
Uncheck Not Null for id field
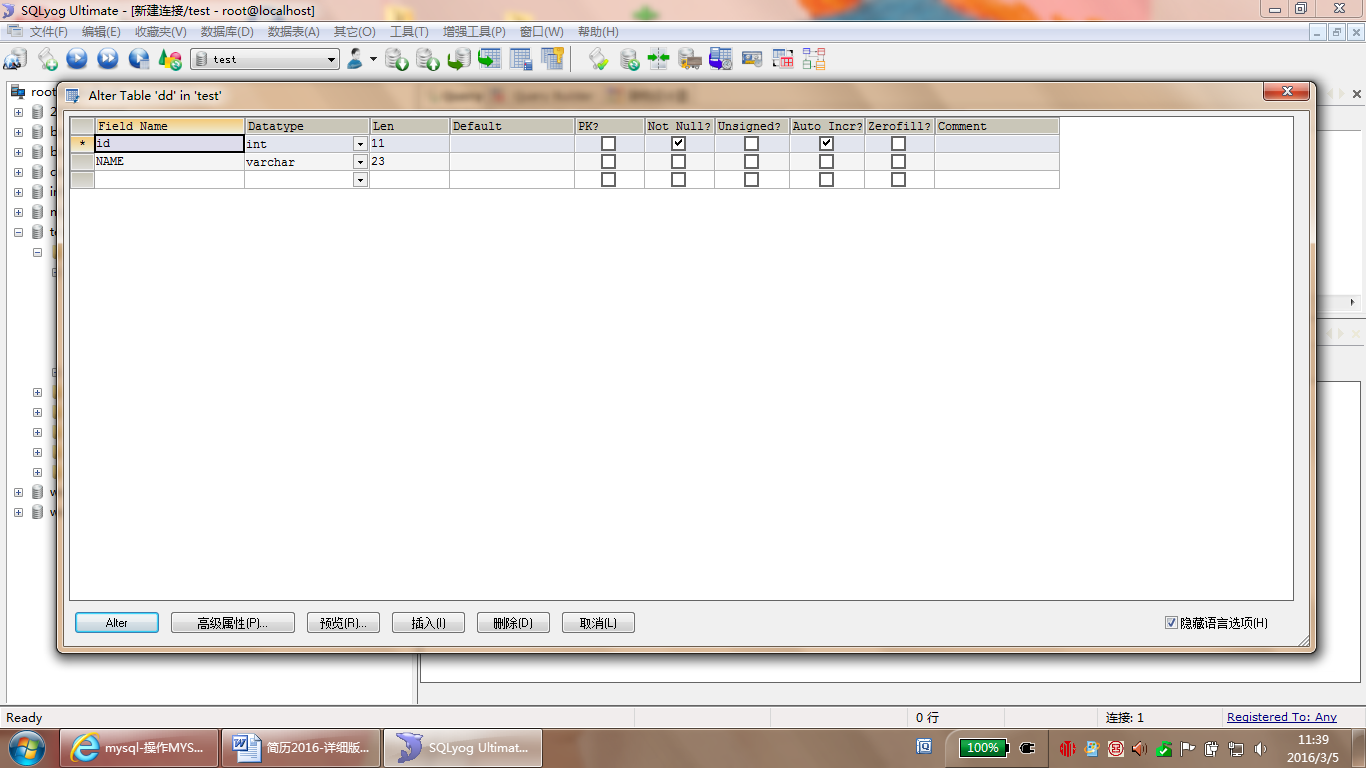pos(678,144)
